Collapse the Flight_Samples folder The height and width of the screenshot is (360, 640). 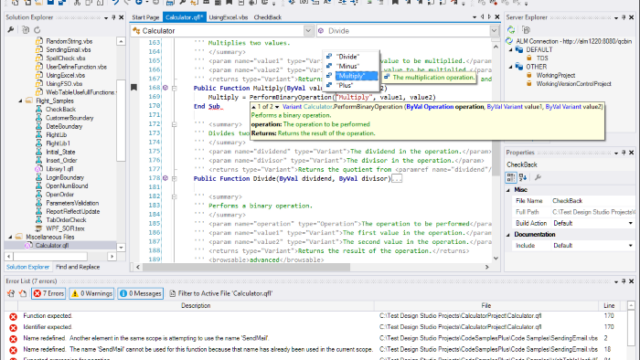[x=20, y=101]
